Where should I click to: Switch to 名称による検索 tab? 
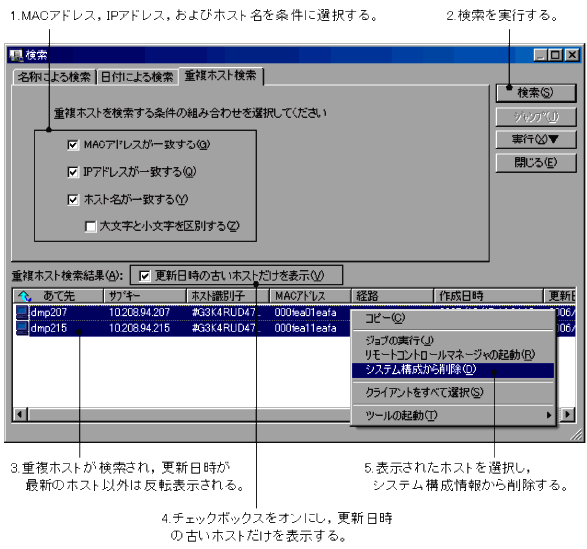tap(54, 77)
